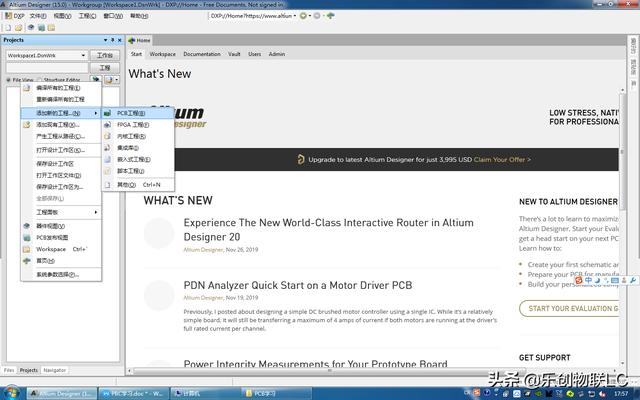This screenshot has height=400, width=640.
Task: Close the Projects panel
Action: pos(120,40)
